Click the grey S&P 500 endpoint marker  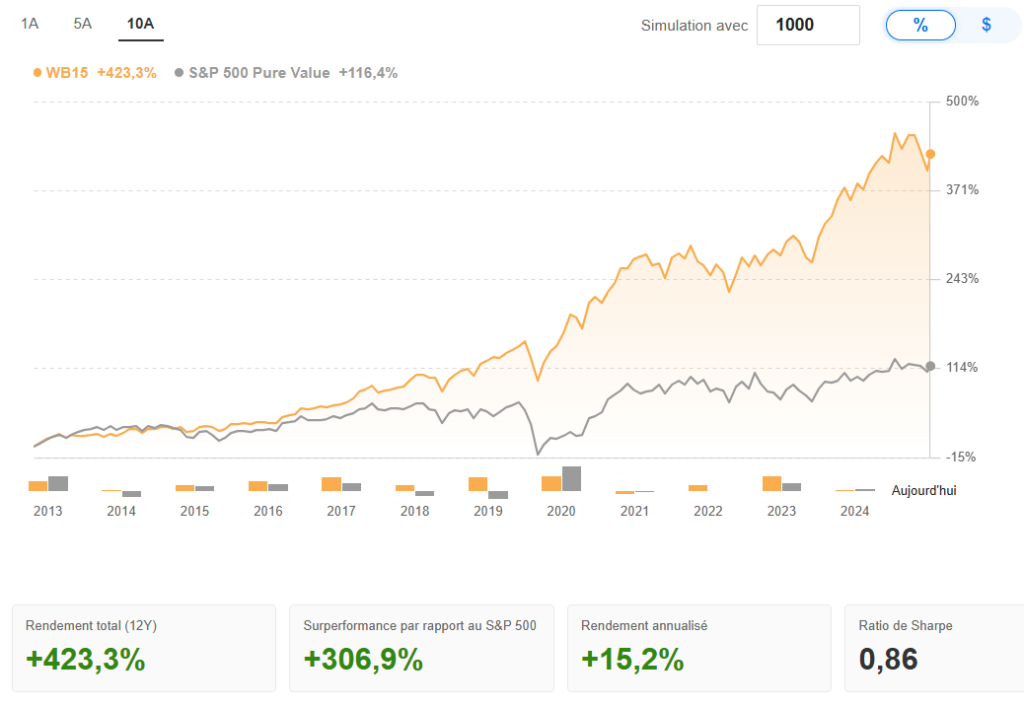(x=930, y=366)
